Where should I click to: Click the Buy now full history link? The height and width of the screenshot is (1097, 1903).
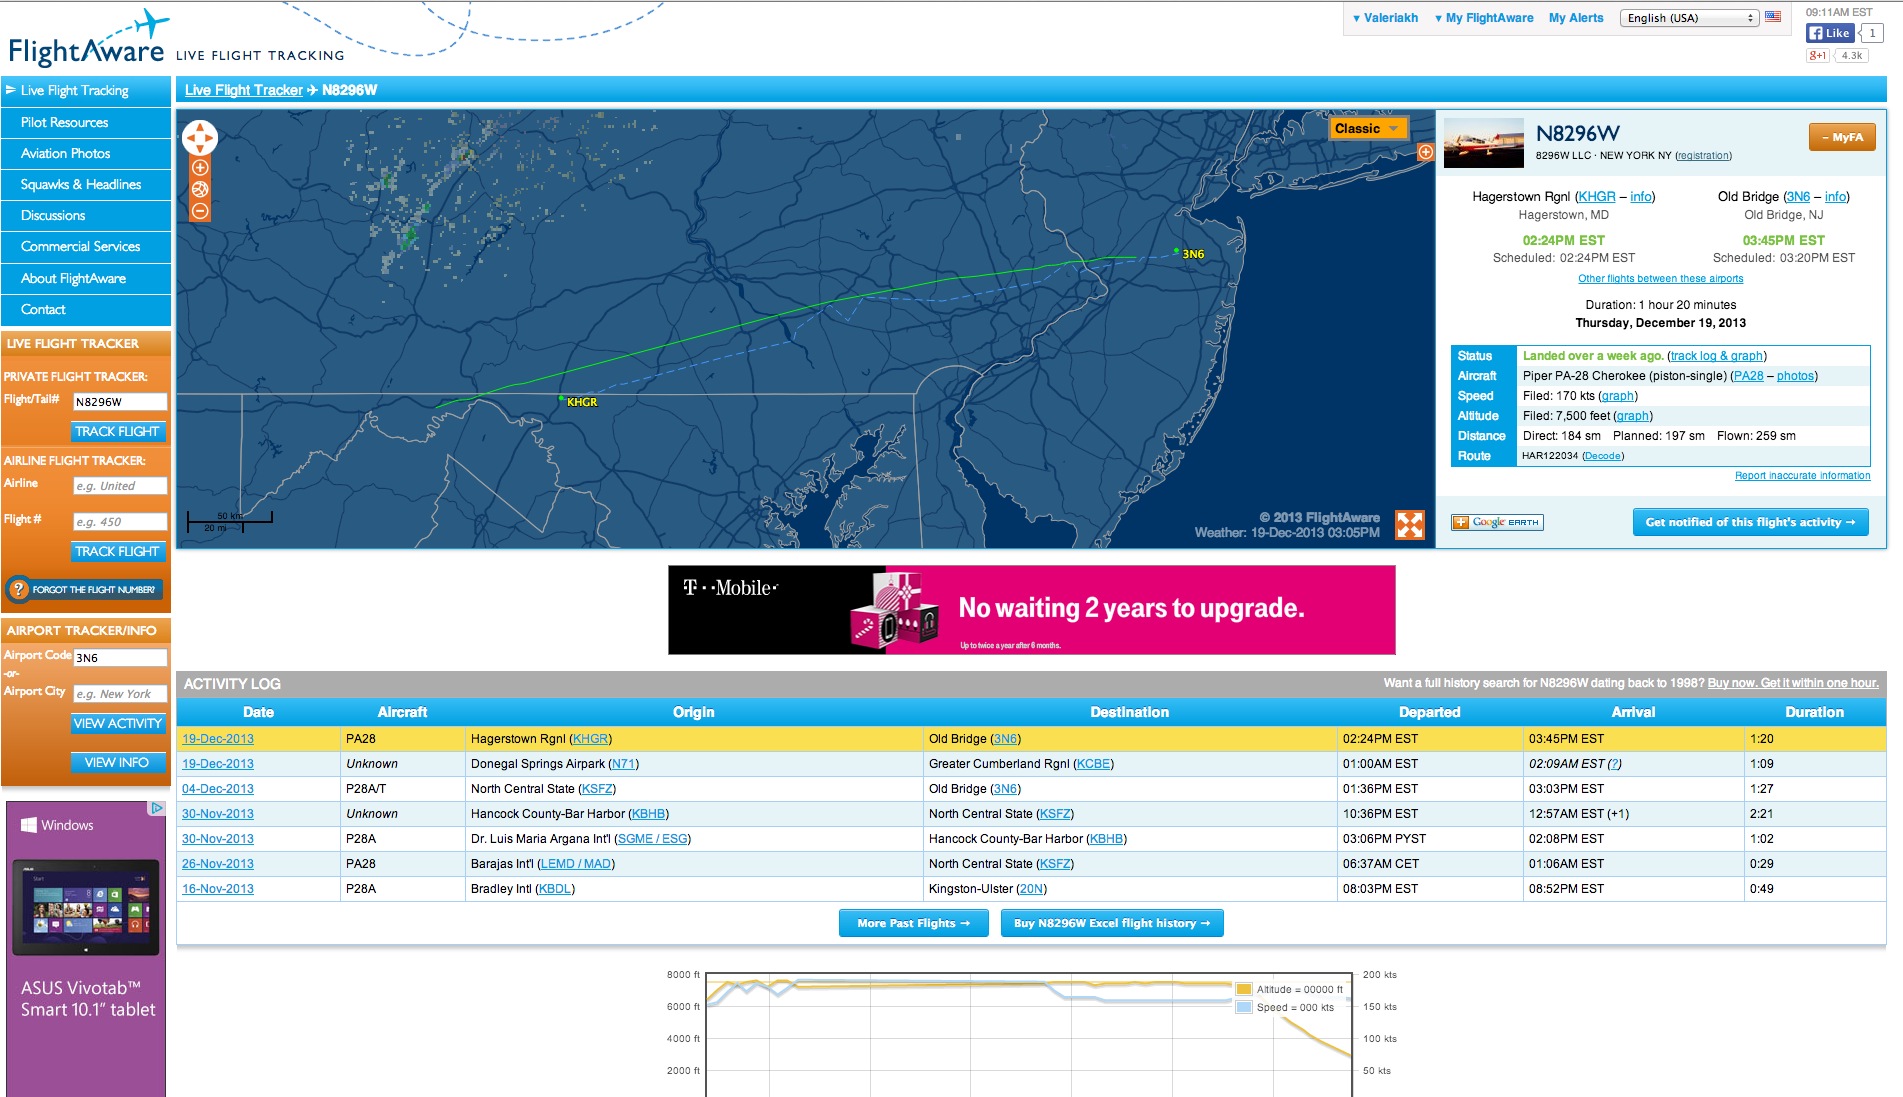(1793, 683)
